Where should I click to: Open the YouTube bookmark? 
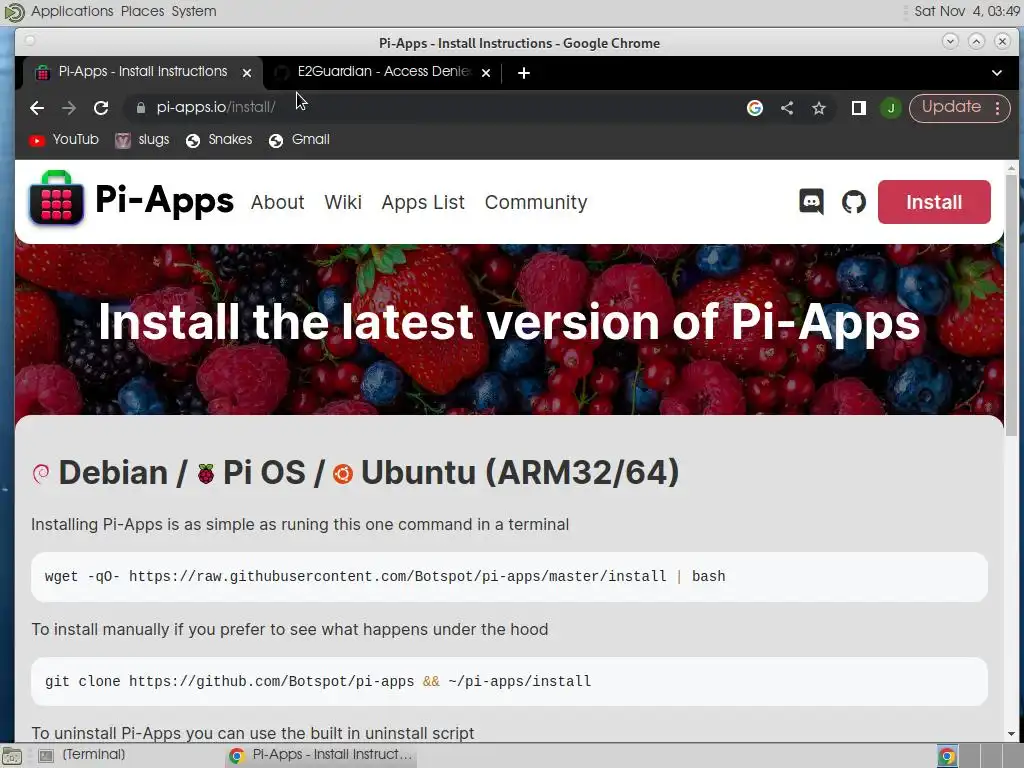(x=64, y=140)
